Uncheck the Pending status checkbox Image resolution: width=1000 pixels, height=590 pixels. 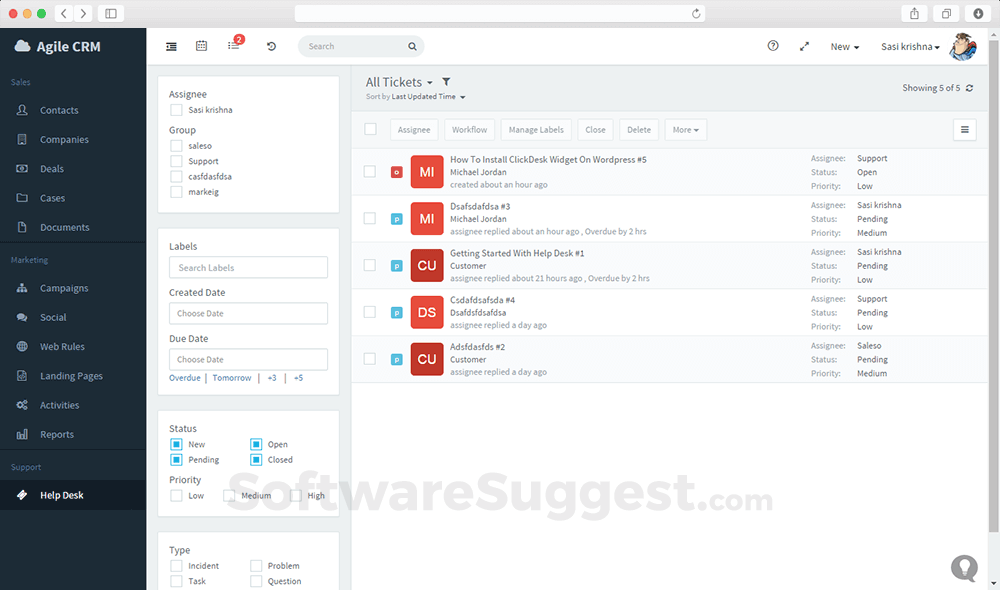pyautogui.click(x=176, y=460)
